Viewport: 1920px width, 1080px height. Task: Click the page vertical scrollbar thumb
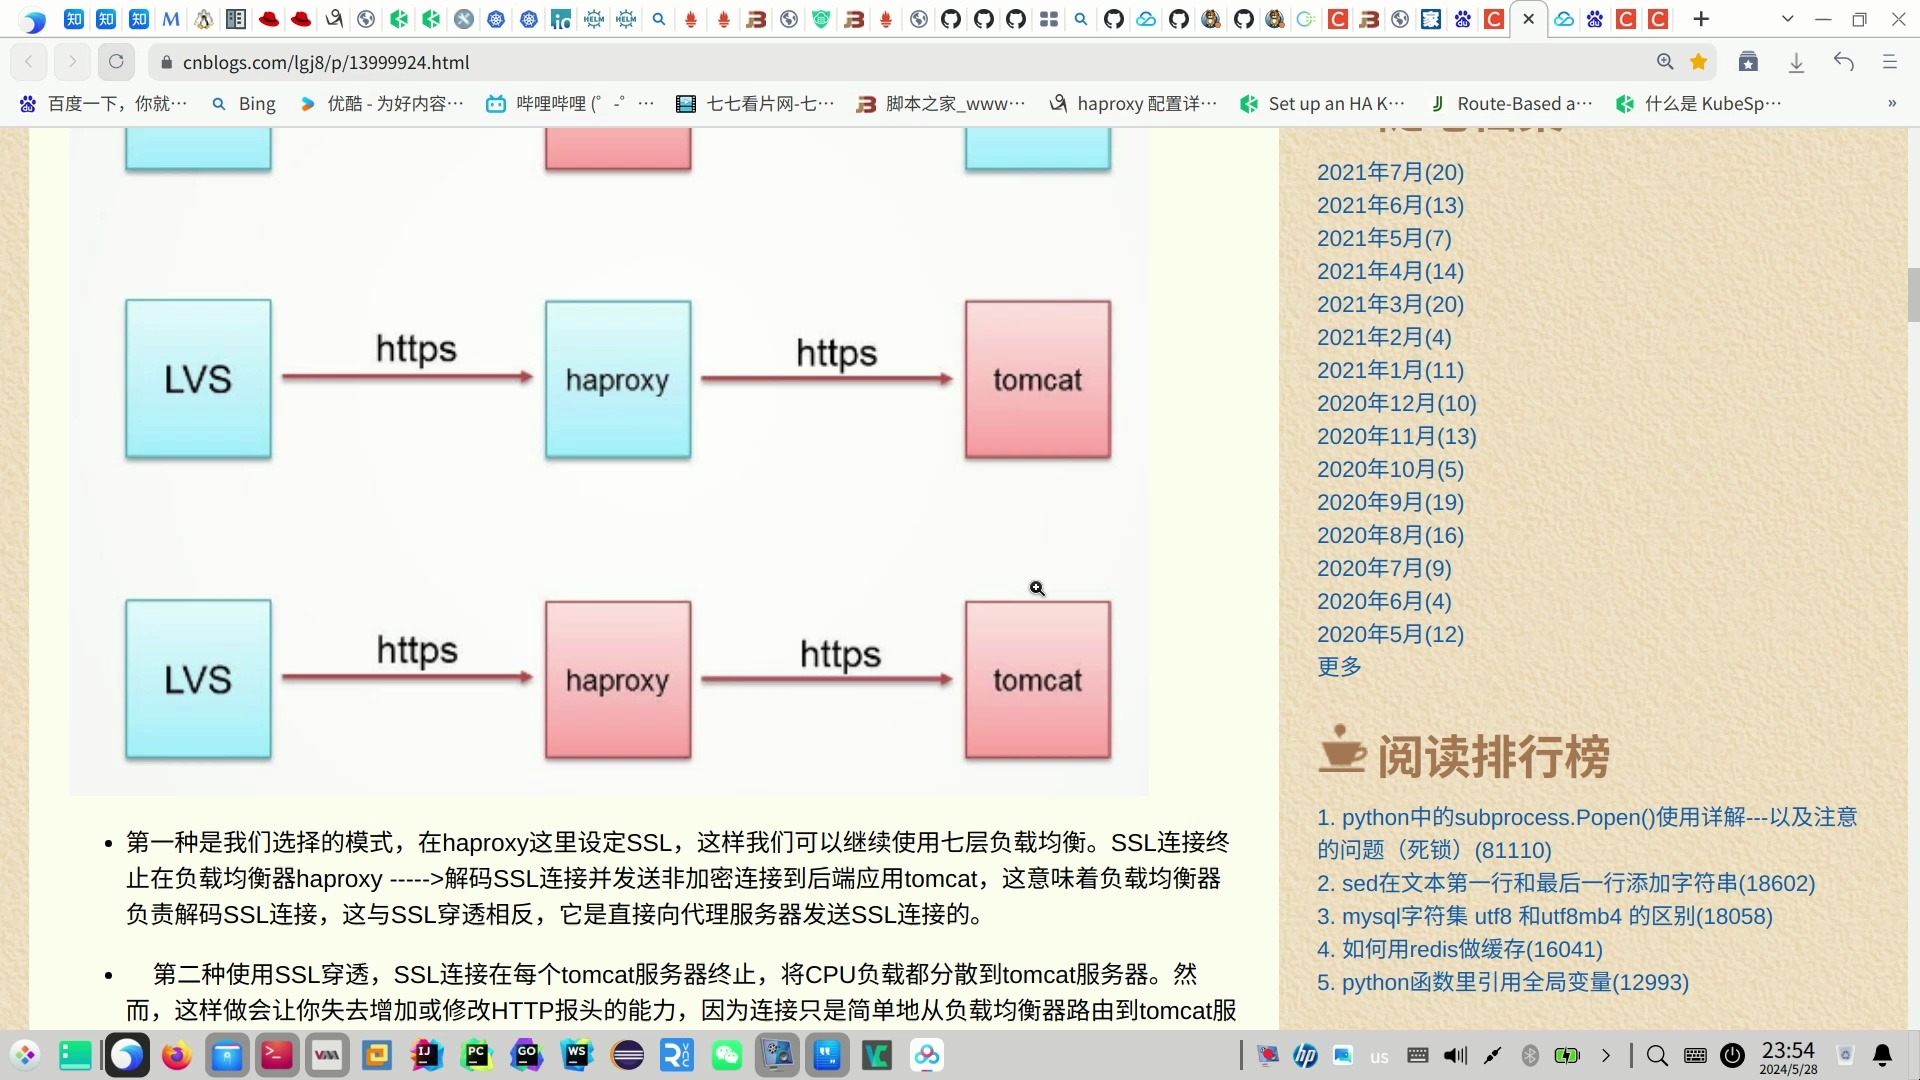click(x=1912, y=295)
